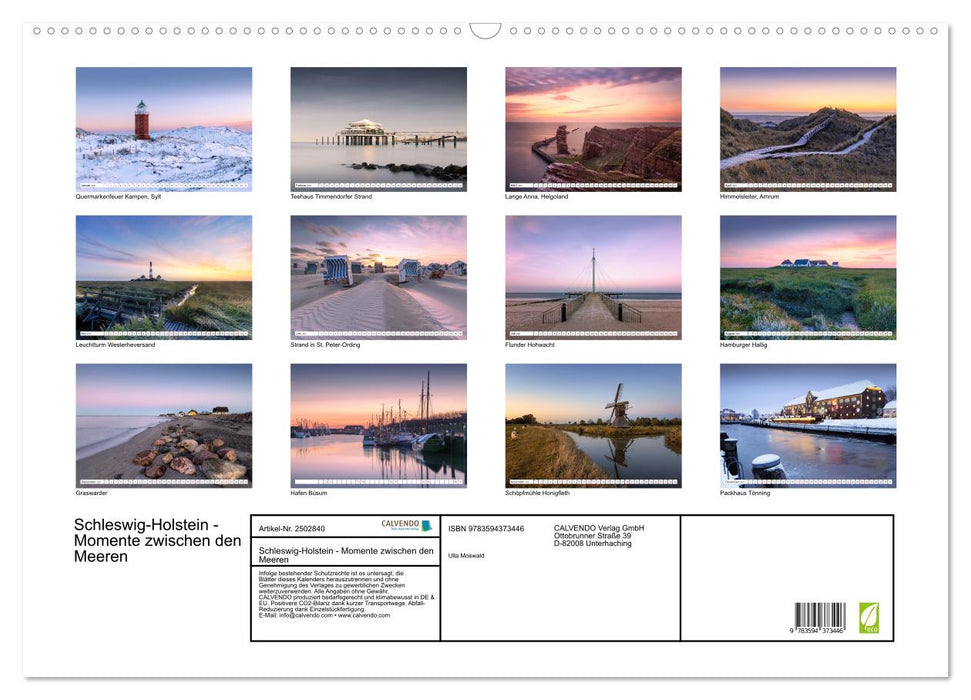The width and height of the screenshot is (971, 700).
Task: Open the Graswarder beach stones photo
Action: click(163, 426)
